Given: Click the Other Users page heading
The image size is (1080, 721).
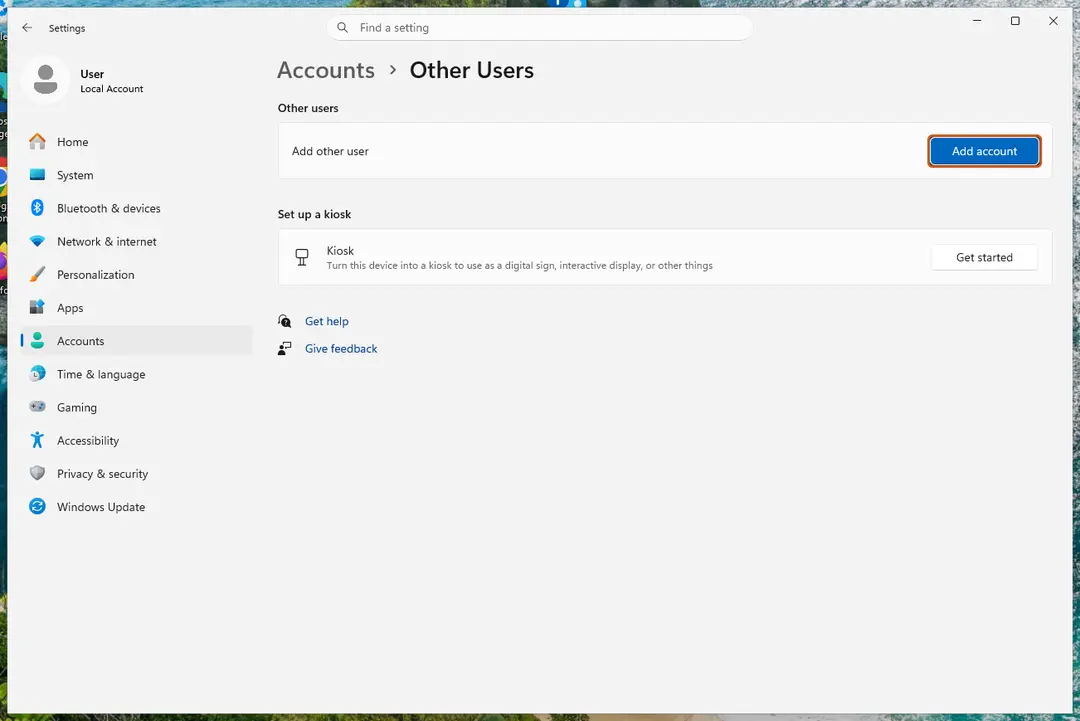Looking at the screenshot, I should [472, 70].
